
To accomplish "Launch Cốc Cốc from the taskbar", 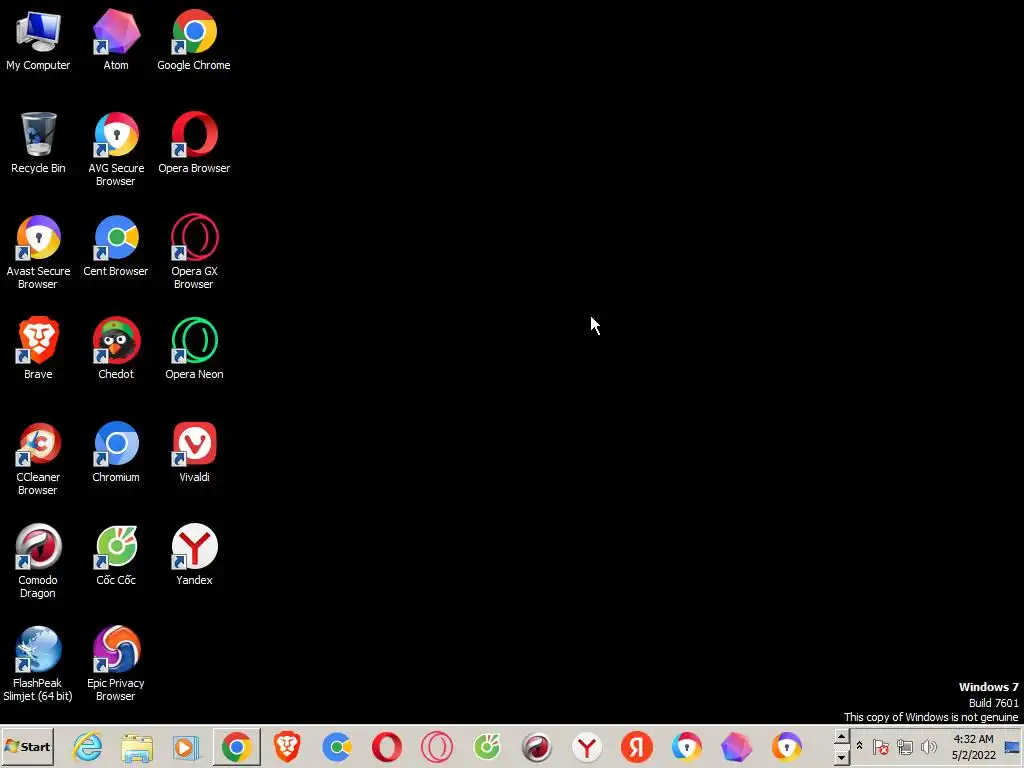I will click(x=487, y=746).
